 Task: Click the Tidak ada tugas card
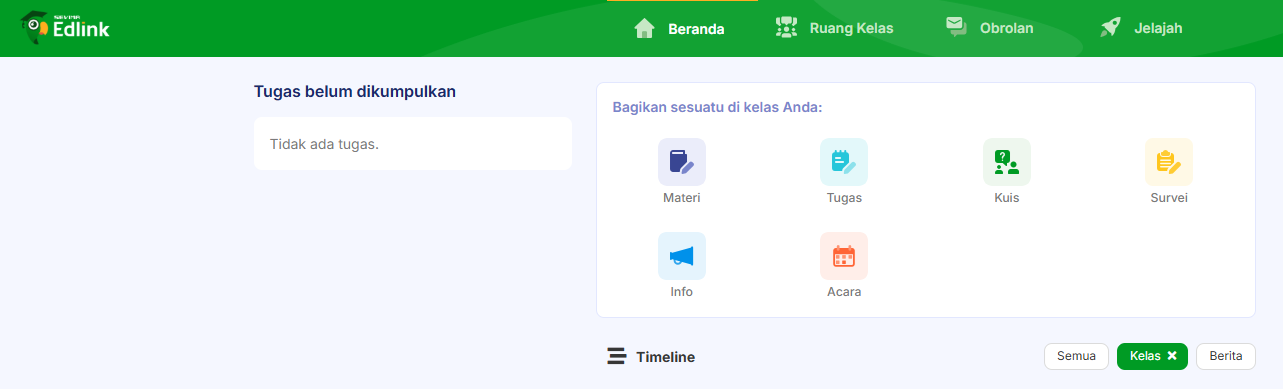[413, 144]
